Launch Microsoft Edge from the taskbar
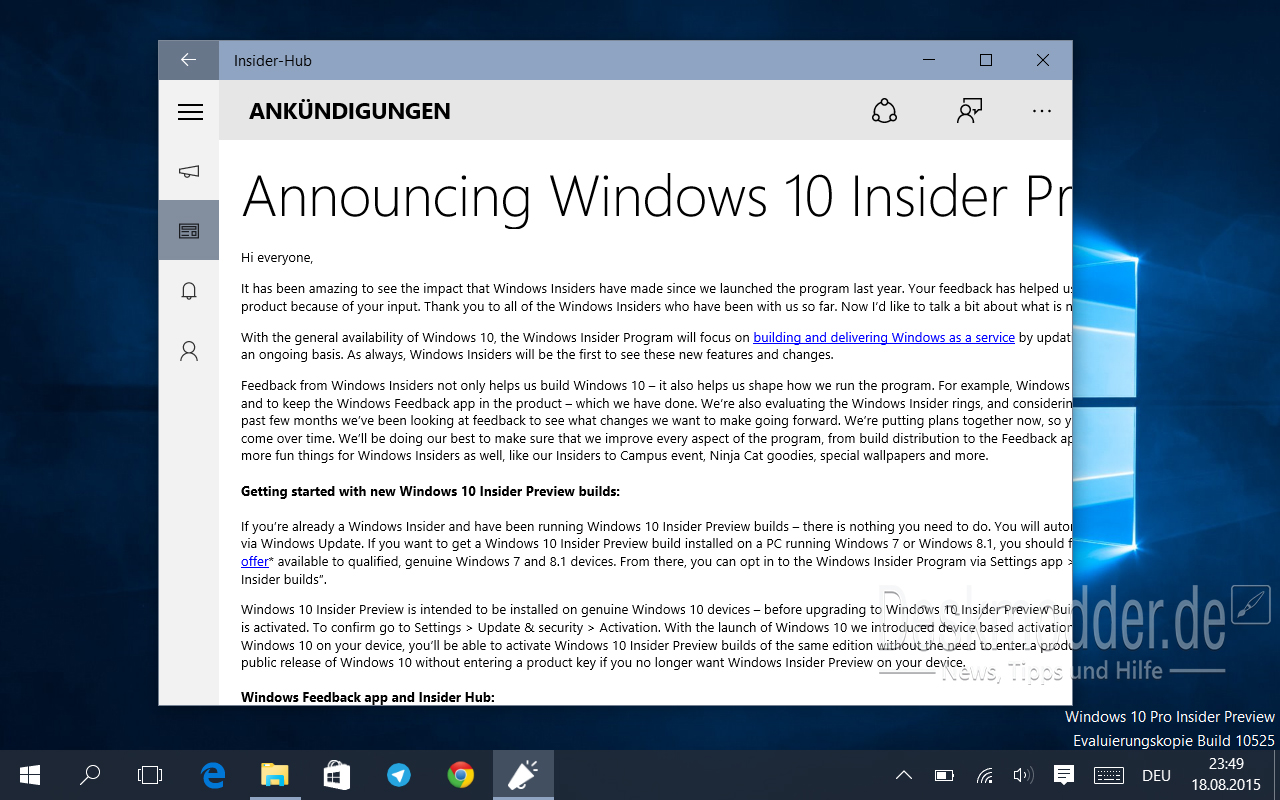The width and height of the screenshot is (1280, 800). pyautogui.click(x=213, y=775)
